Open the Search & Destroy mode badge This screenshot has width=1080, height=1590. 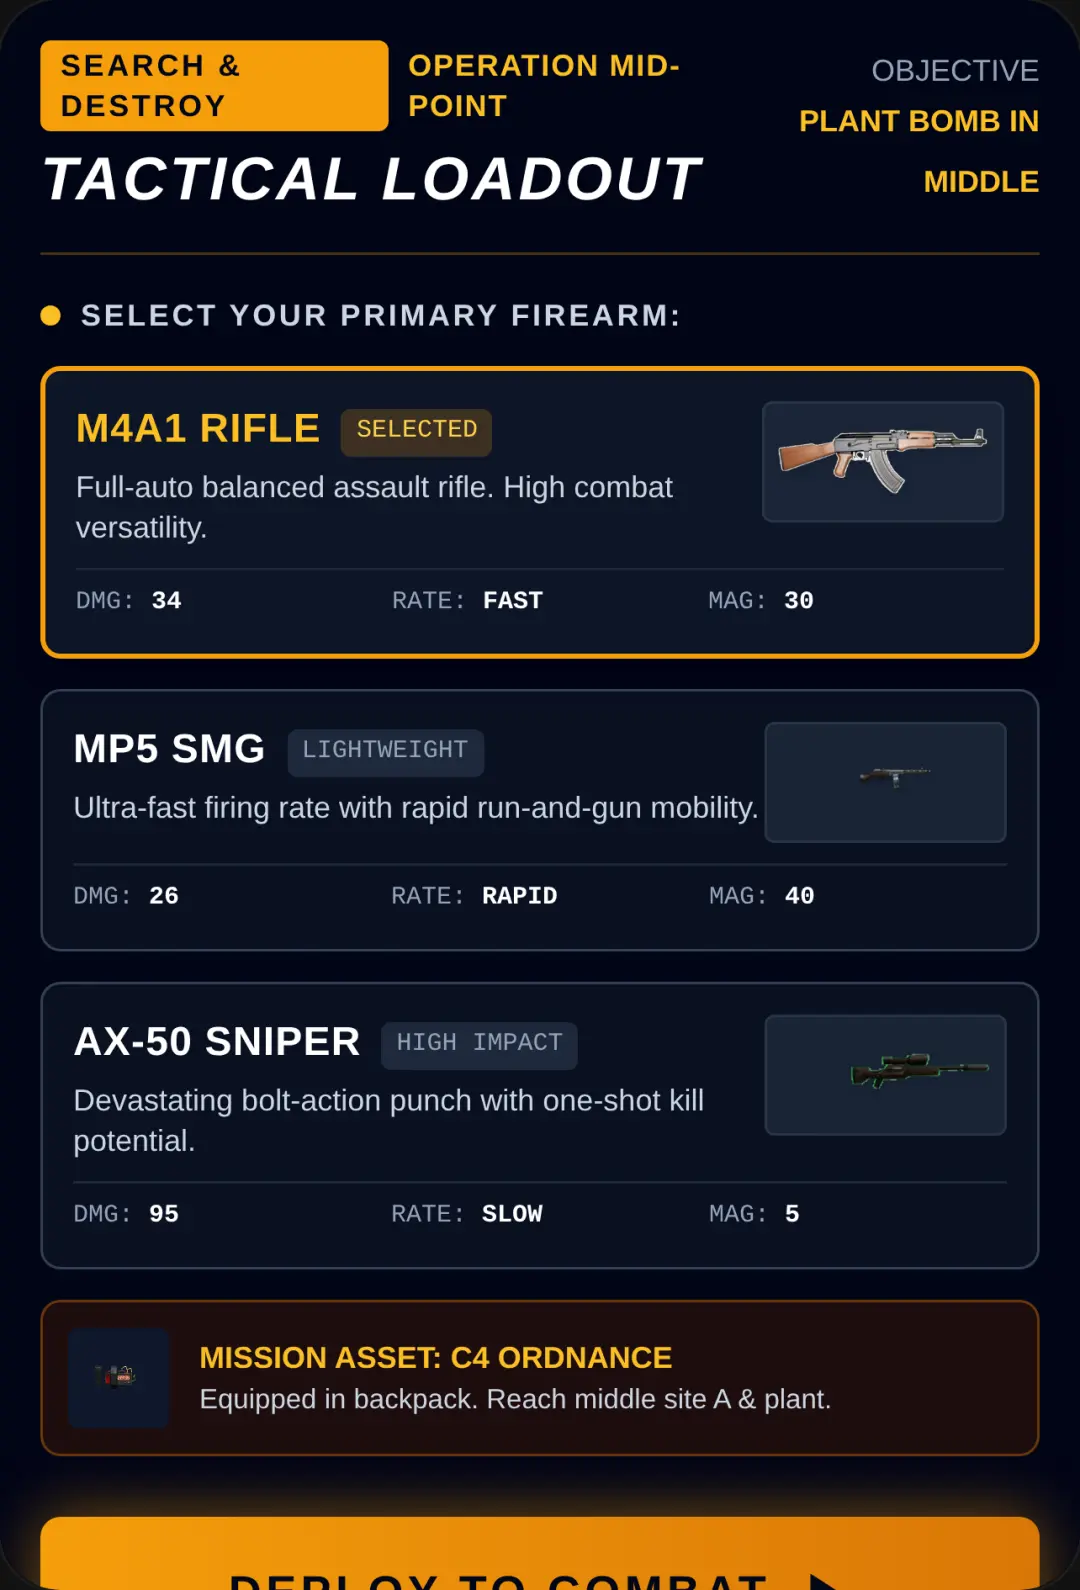[x=214, y=86]
